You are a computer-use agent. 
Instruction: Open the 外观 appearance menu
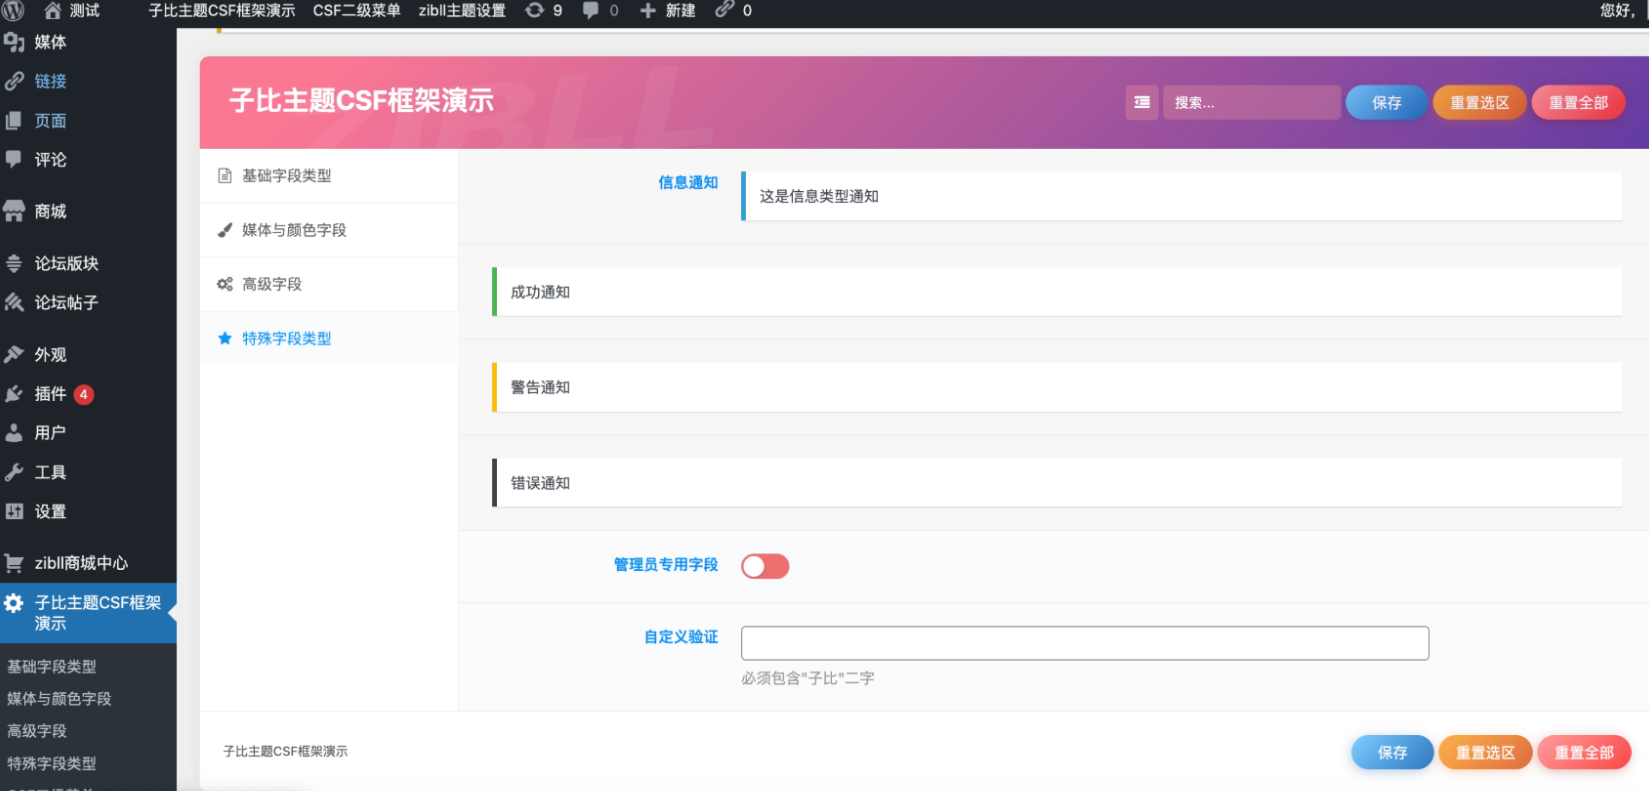pyautogui.click(x=88, y=354)
